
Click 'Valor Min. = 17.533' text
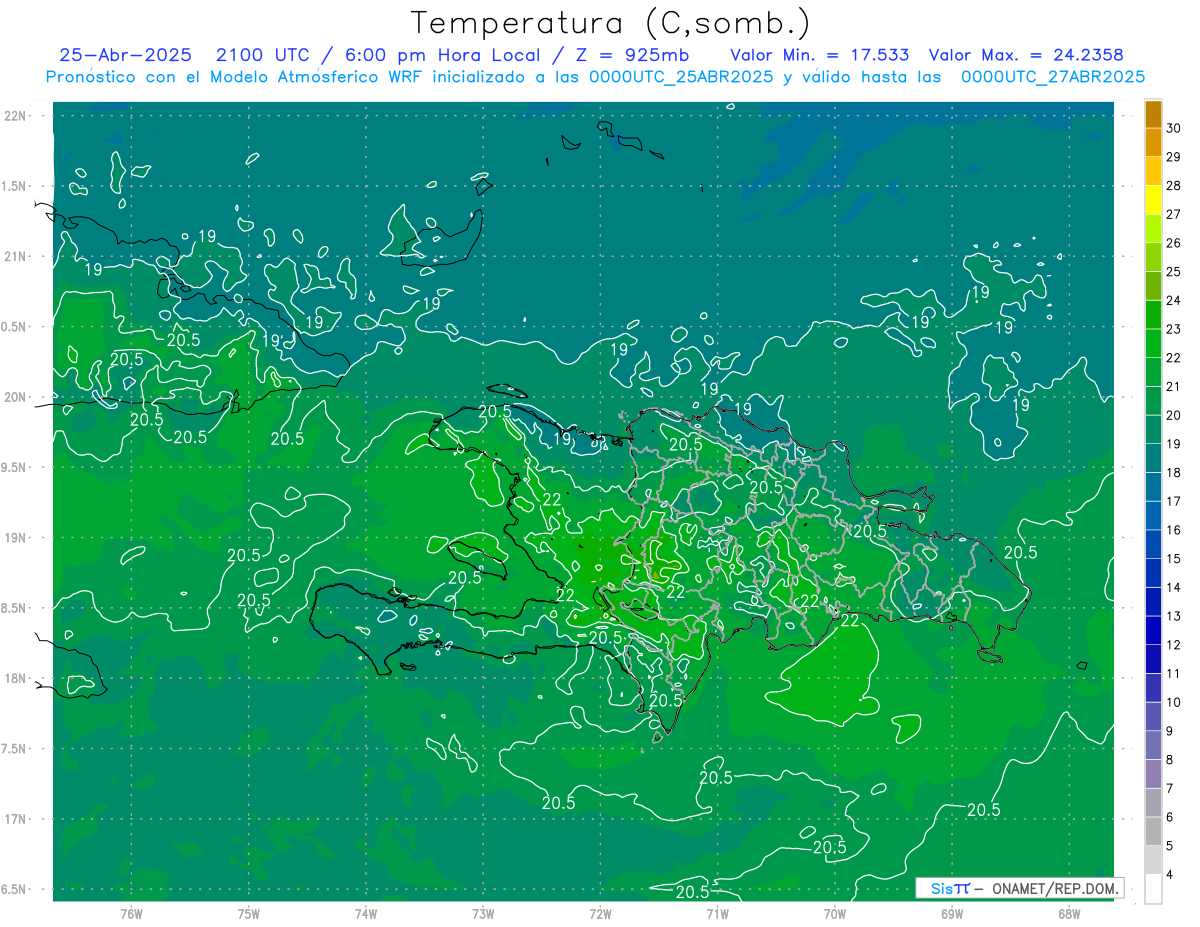[x=819, y=56]
